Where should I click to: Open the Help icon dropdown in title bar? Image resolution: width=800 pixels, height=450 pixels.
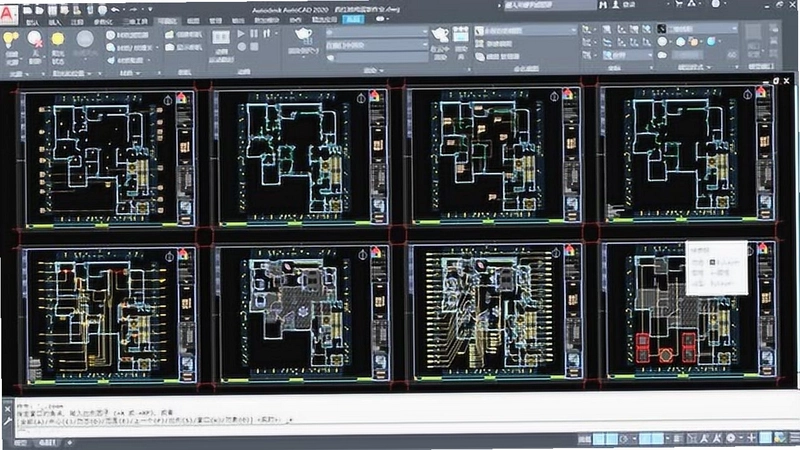click(716, 4)
